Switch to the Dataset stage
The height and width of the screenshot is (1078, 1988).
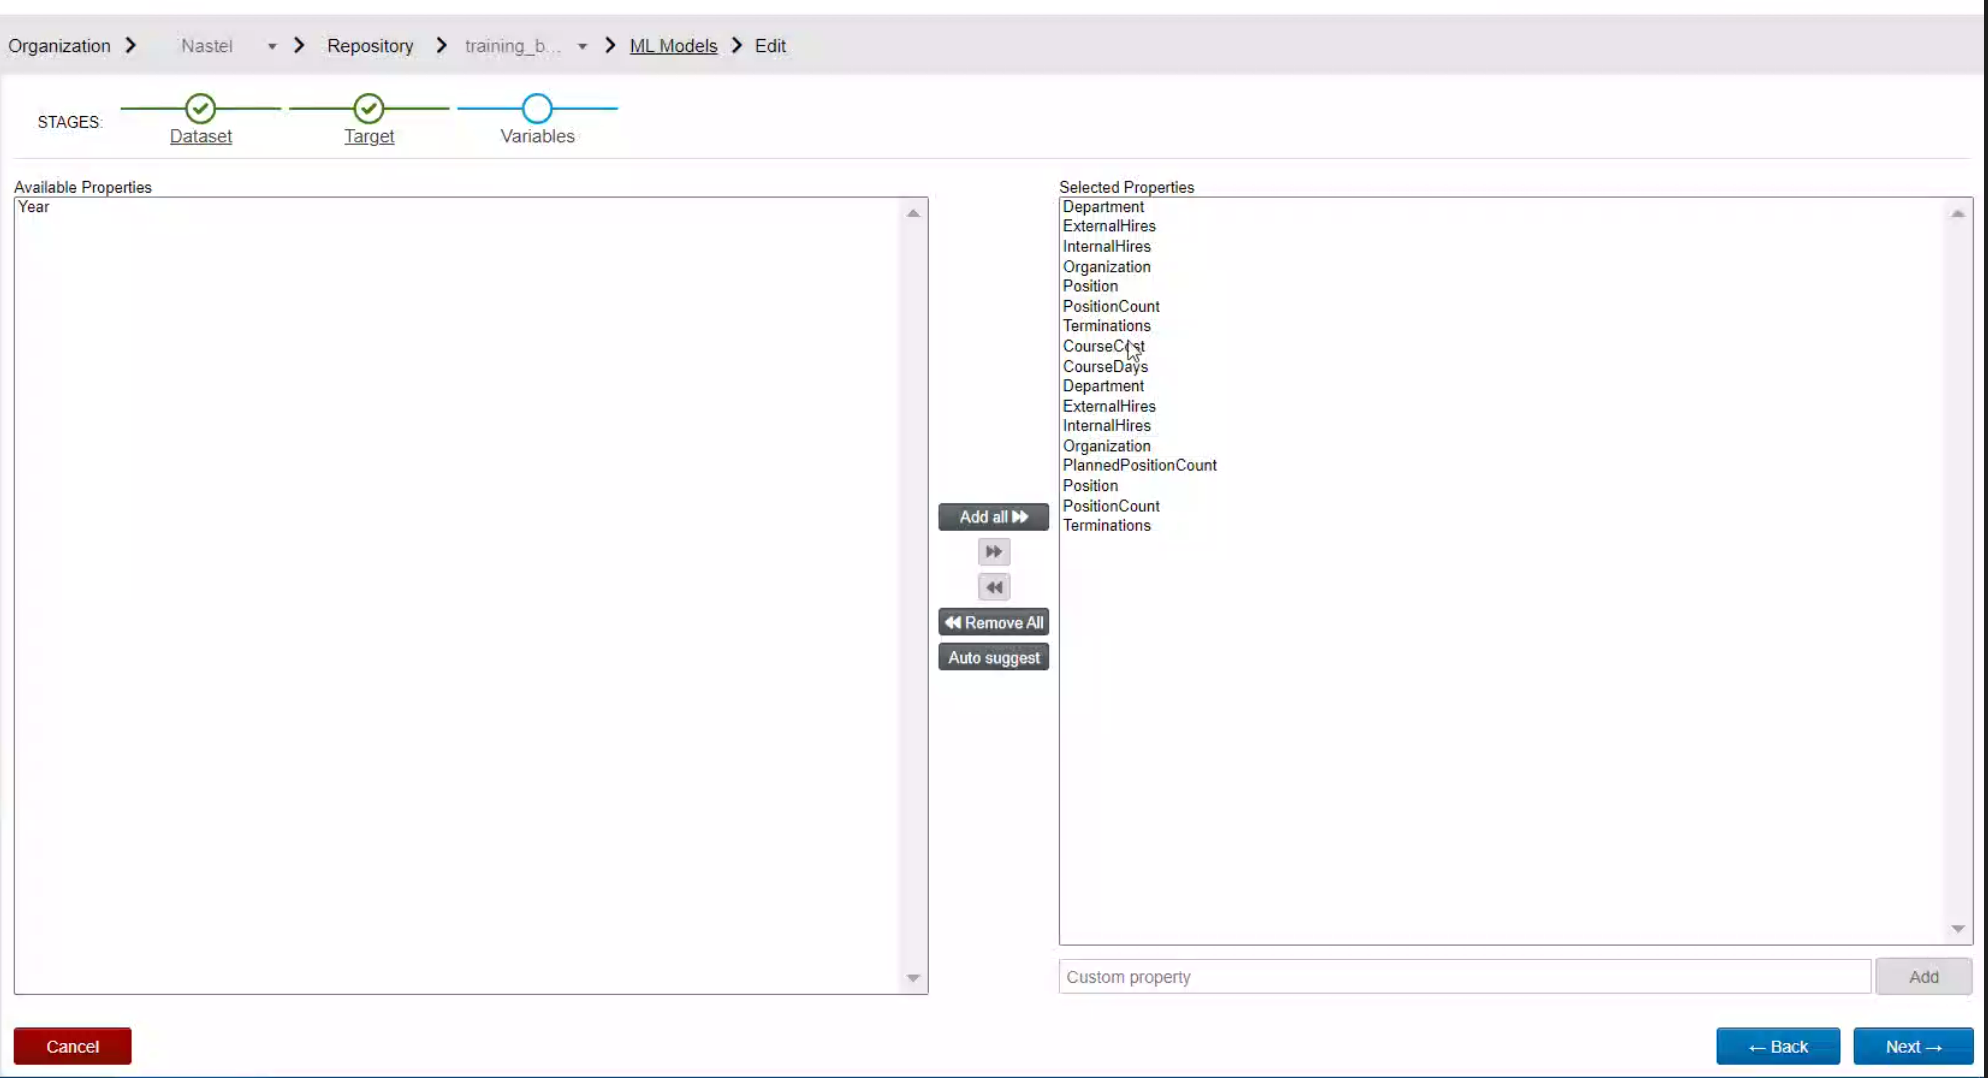[x=201, y=136]
